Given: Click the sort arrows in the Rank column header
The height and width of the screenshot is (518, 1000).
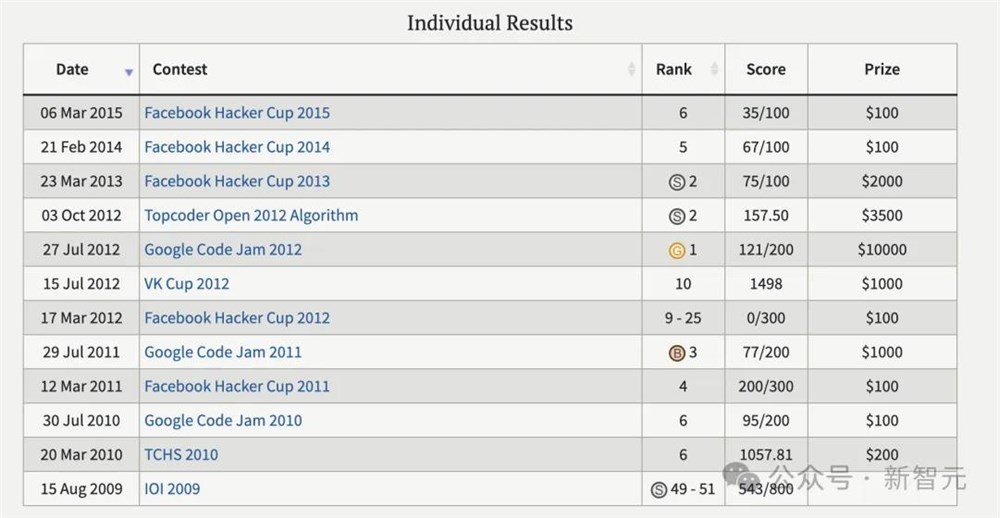Looking at the screenshot, I should tap(714, 69).
